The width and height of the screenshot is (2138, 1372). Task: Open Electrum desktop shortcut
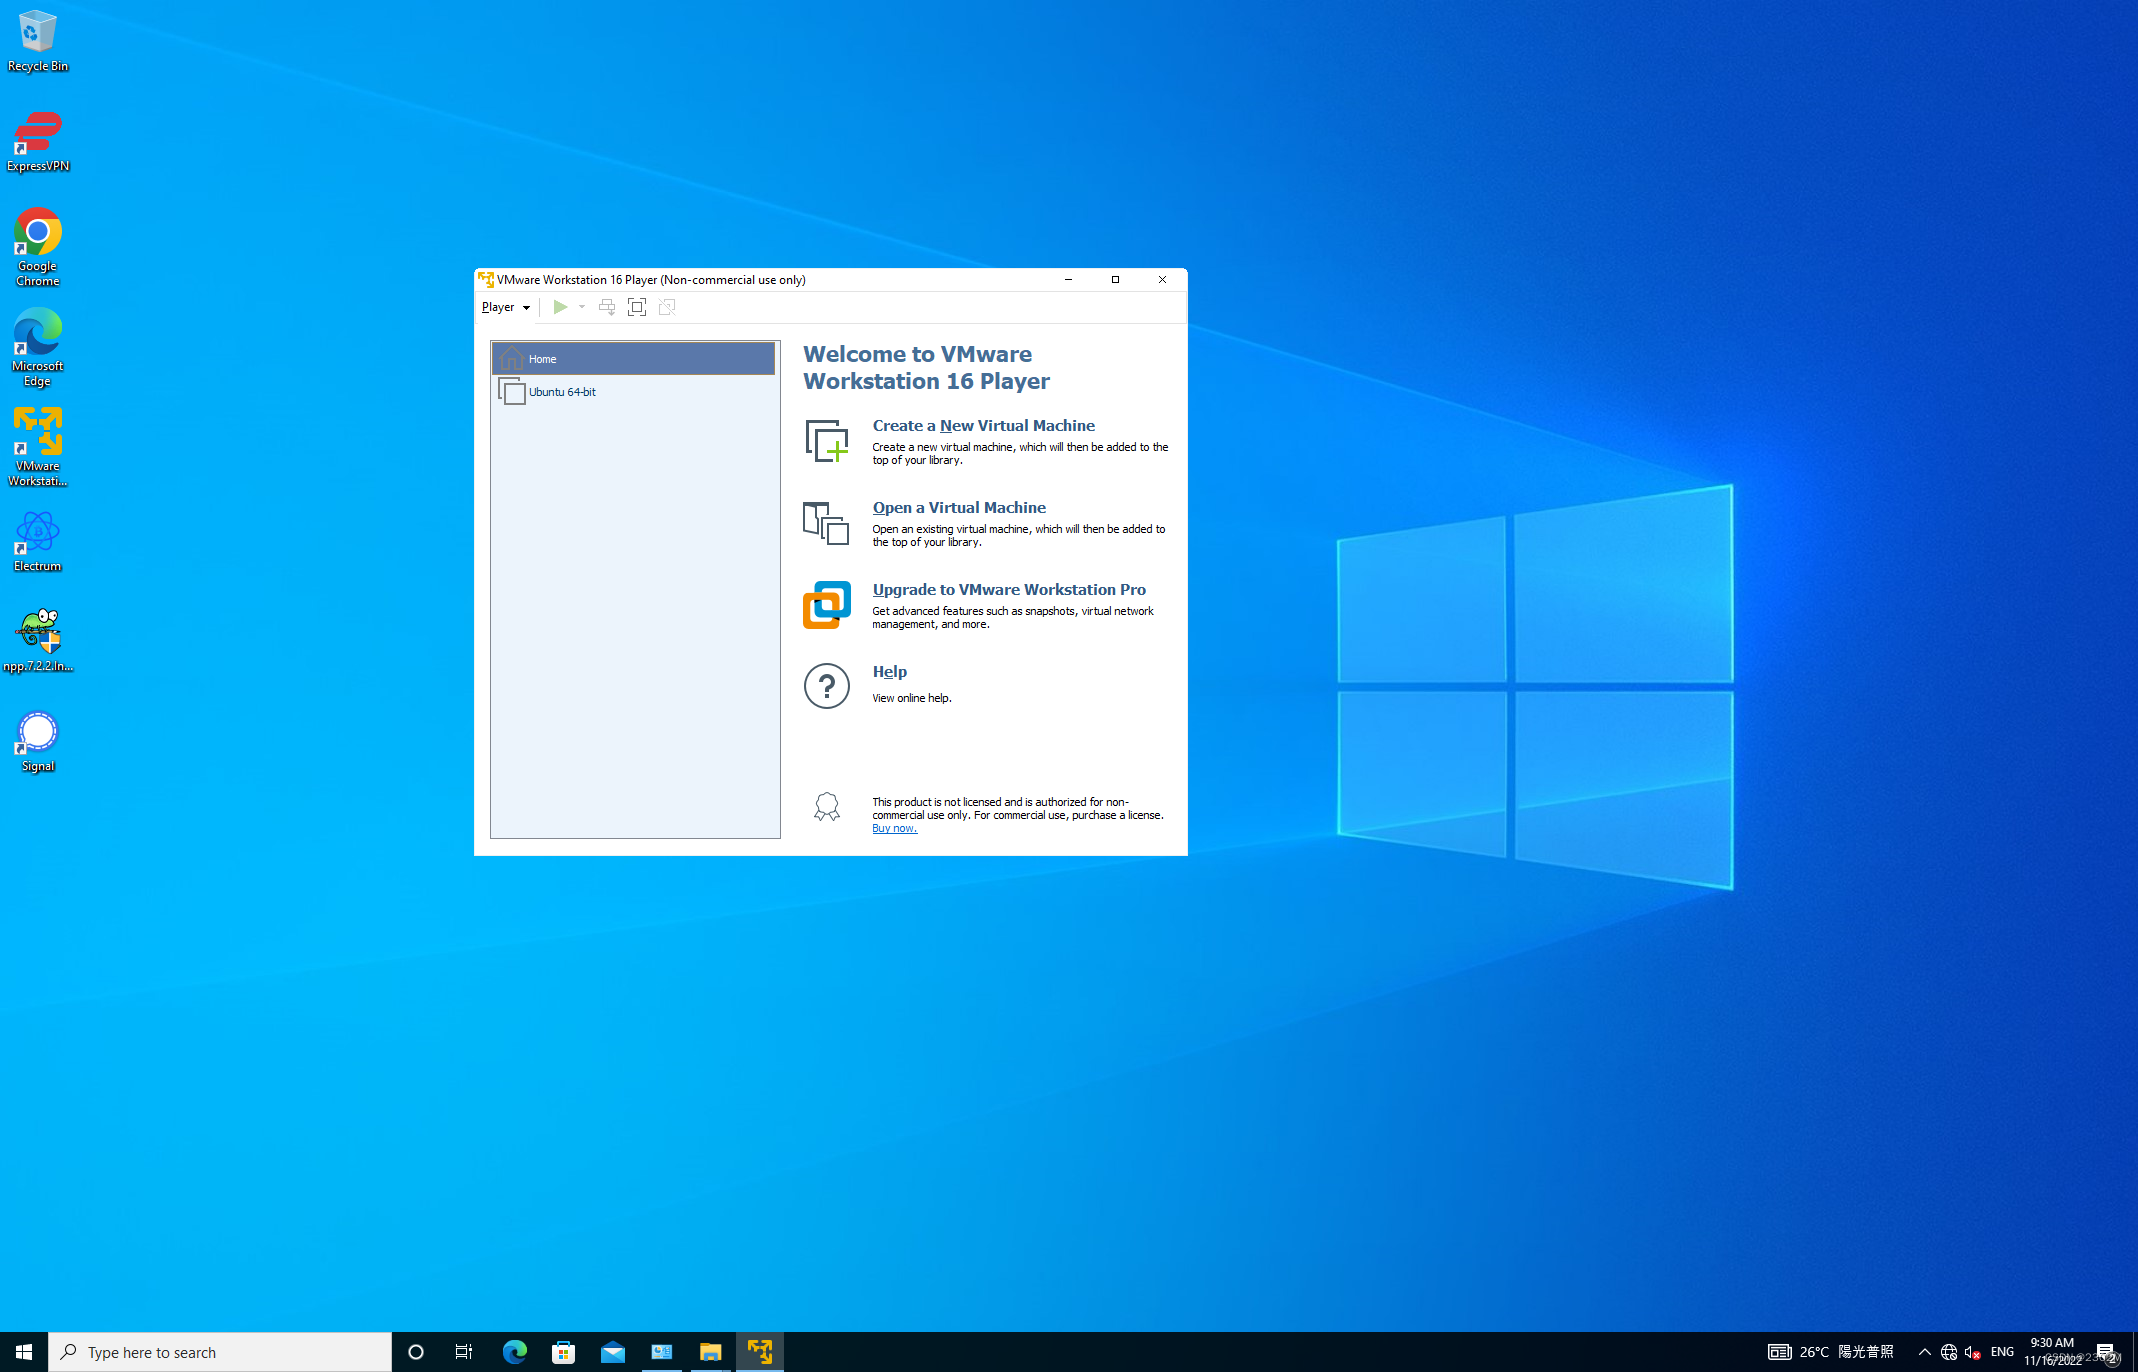[38, 541]
